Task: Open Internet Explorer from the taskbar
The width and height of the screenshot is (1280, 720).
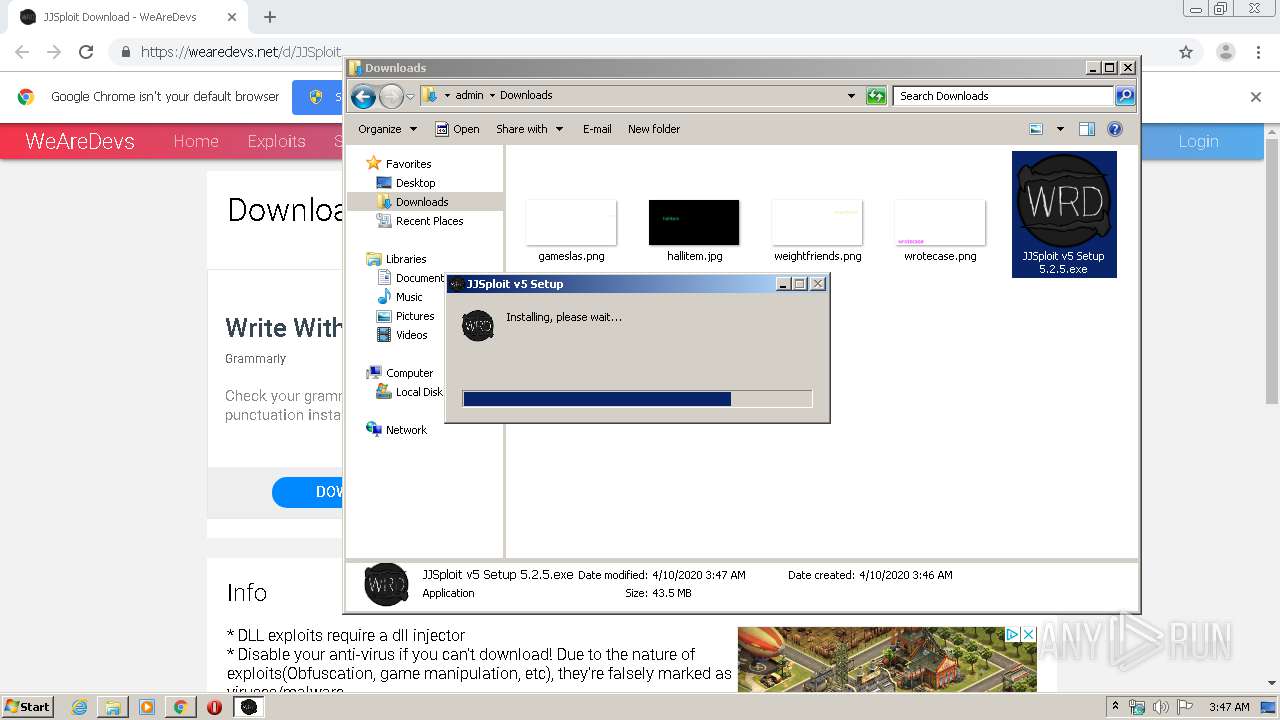Action: click(79, 707)
